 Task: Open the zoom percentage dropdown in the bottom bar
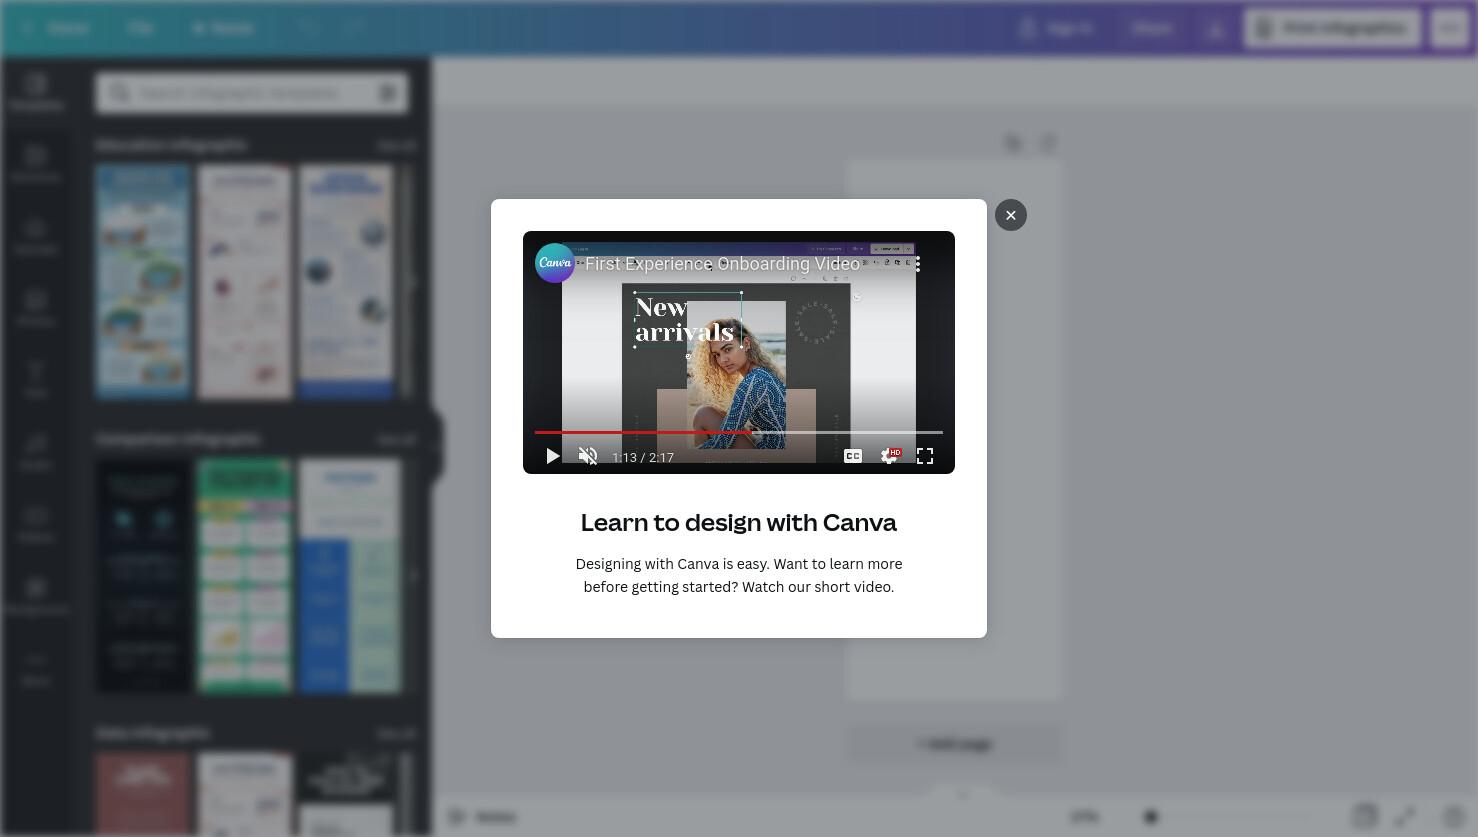point(1084,817)
